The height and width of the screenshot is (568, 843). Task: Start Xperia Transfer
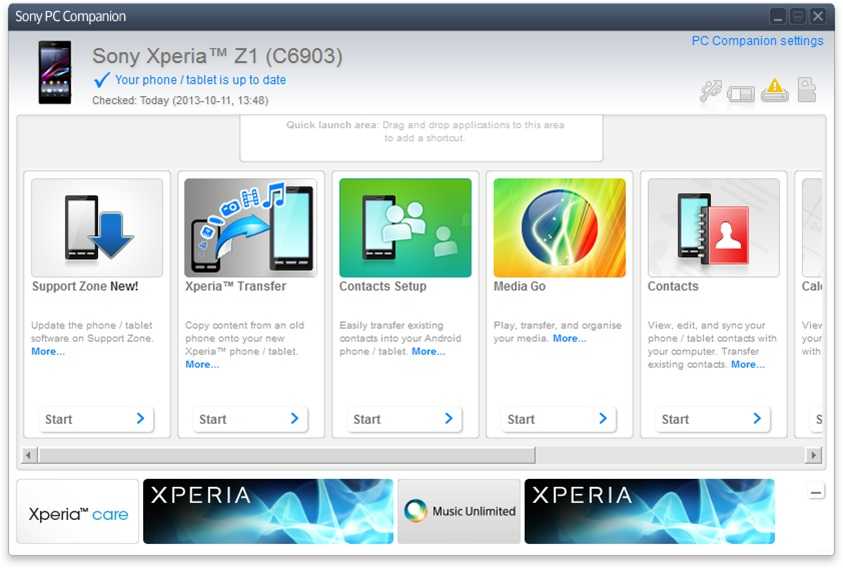tap(251, 419)
